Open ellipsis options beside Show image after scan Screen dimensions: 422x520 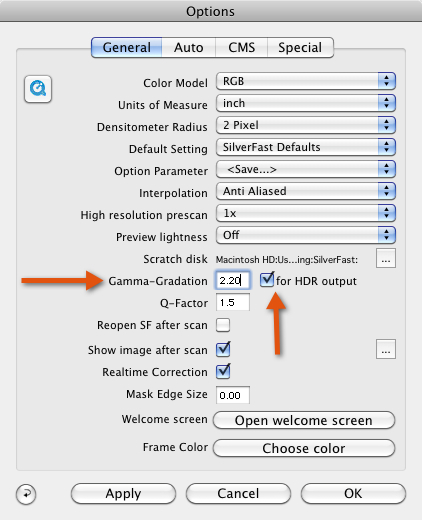point(386,349)
